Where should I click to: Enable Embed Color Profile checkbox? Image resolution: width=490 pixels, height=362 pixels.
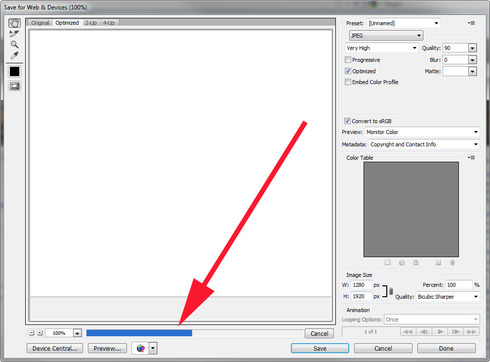348,82
